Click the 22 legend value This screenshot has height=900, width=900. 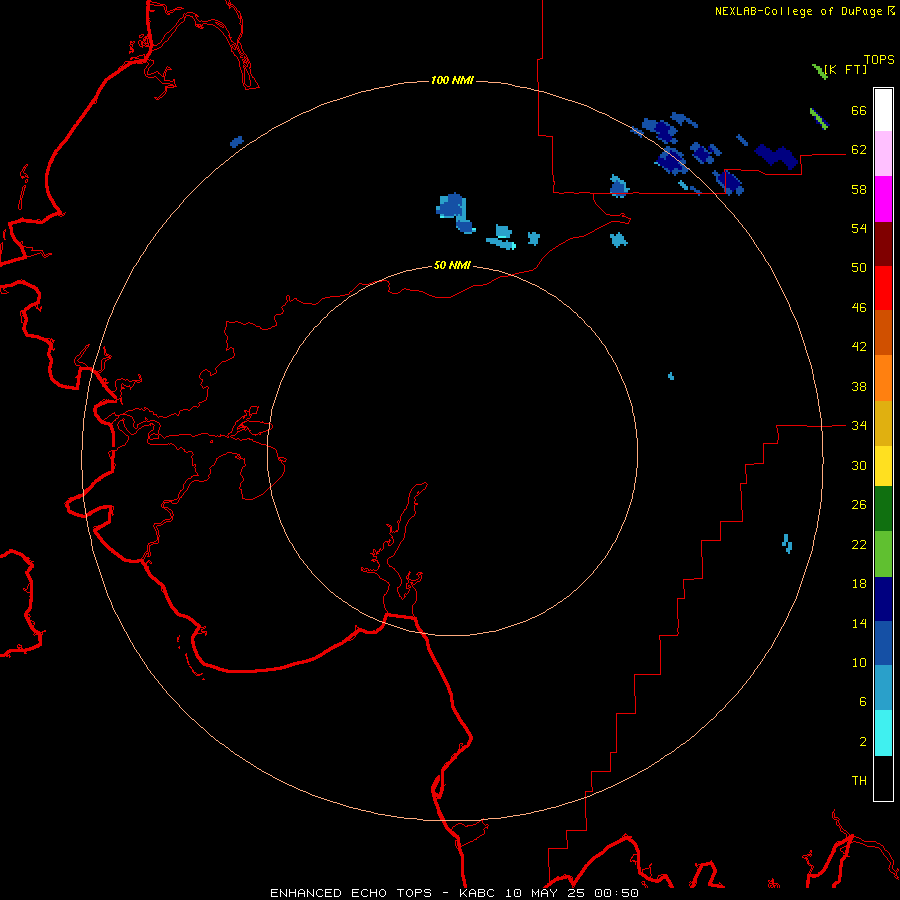click(859, 544)
